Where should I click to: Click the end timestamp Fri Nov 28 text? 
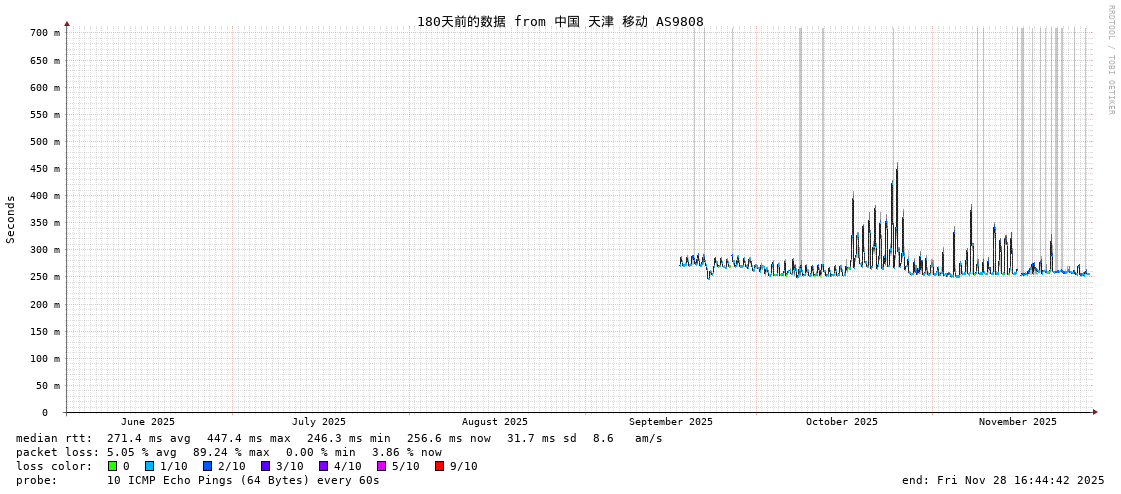pyautogui.click(x=1002, y=480)
